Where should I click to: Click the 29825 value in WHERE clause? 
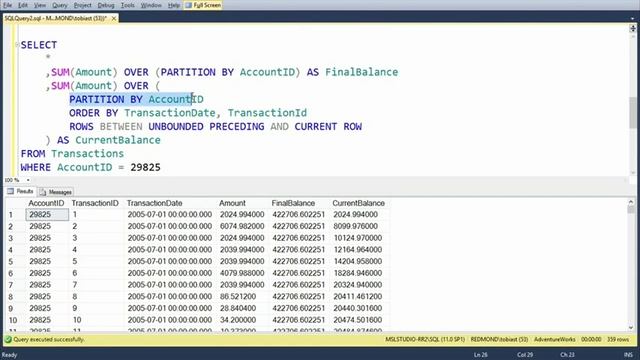click(146, 168)
